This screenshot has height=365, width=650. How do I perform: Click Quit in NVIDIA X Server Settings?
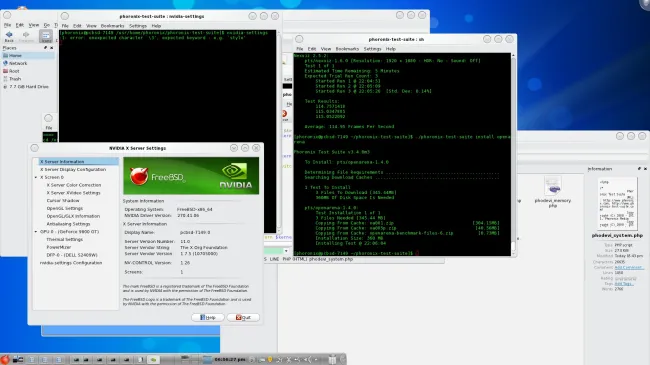point(243,318)
